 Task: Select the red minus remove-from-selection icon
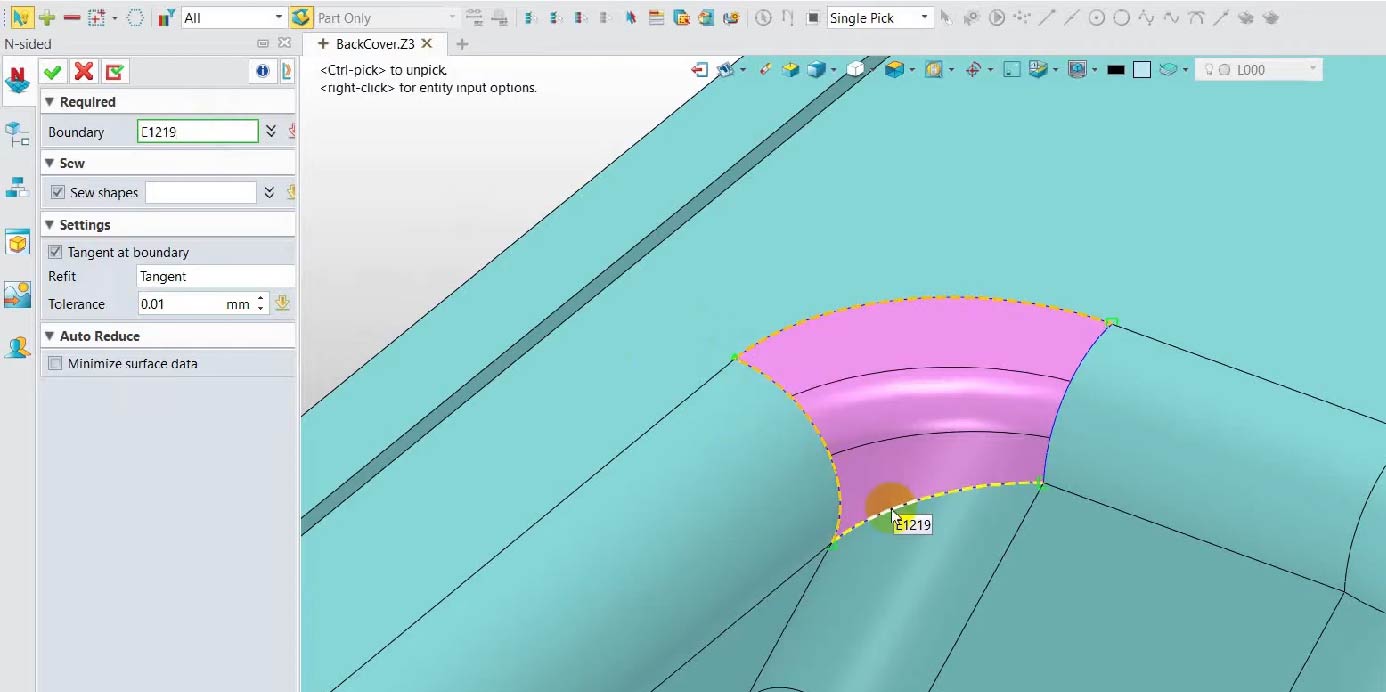click(x=71, y=17)
